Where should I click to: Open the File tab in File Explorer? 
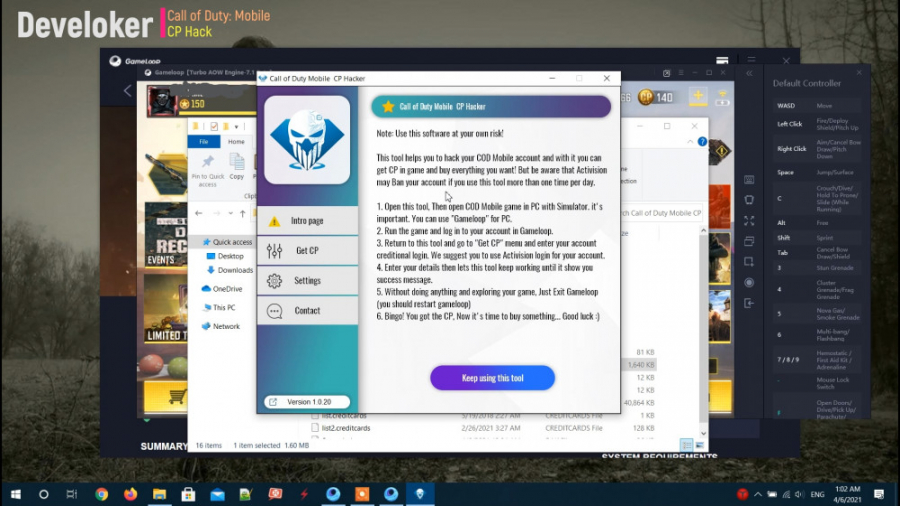tap(203, 142)
